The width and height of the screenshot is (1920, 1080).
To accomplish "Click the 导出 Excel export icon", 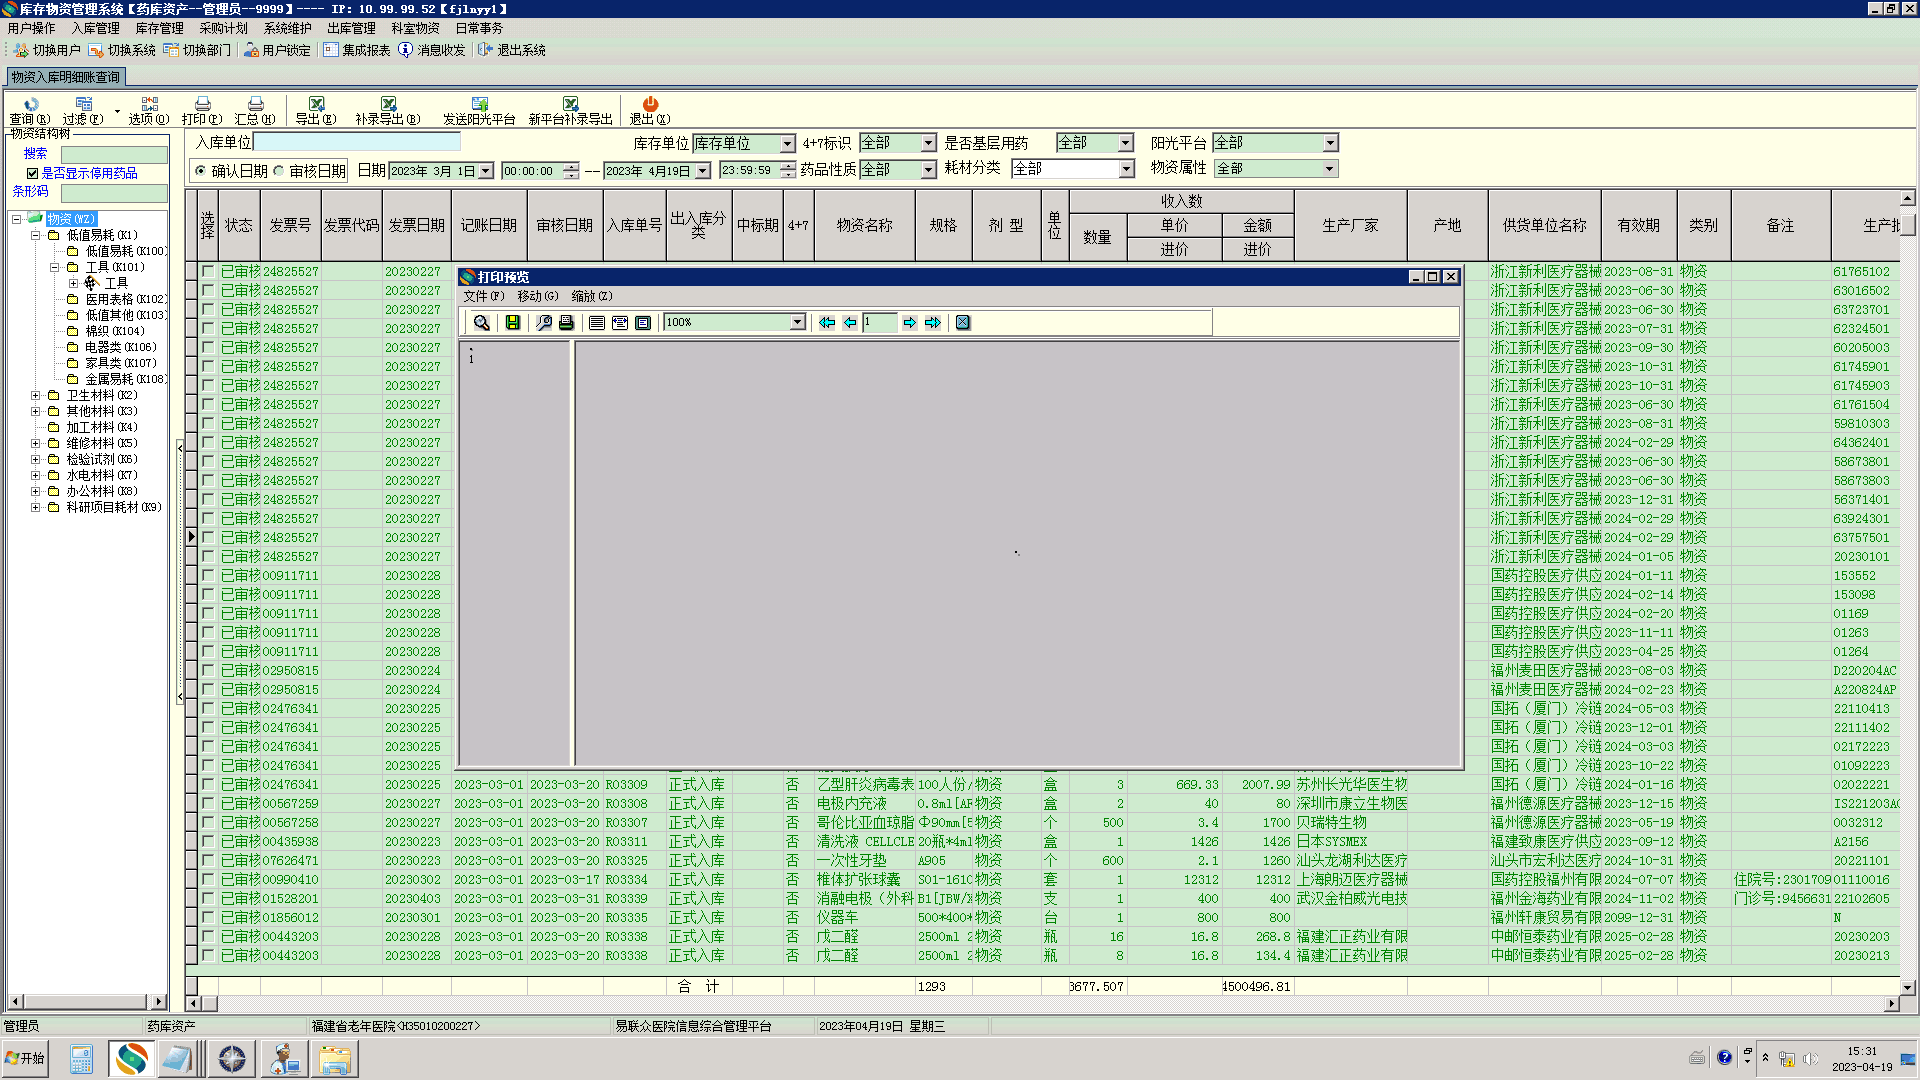I will (316, 104).
